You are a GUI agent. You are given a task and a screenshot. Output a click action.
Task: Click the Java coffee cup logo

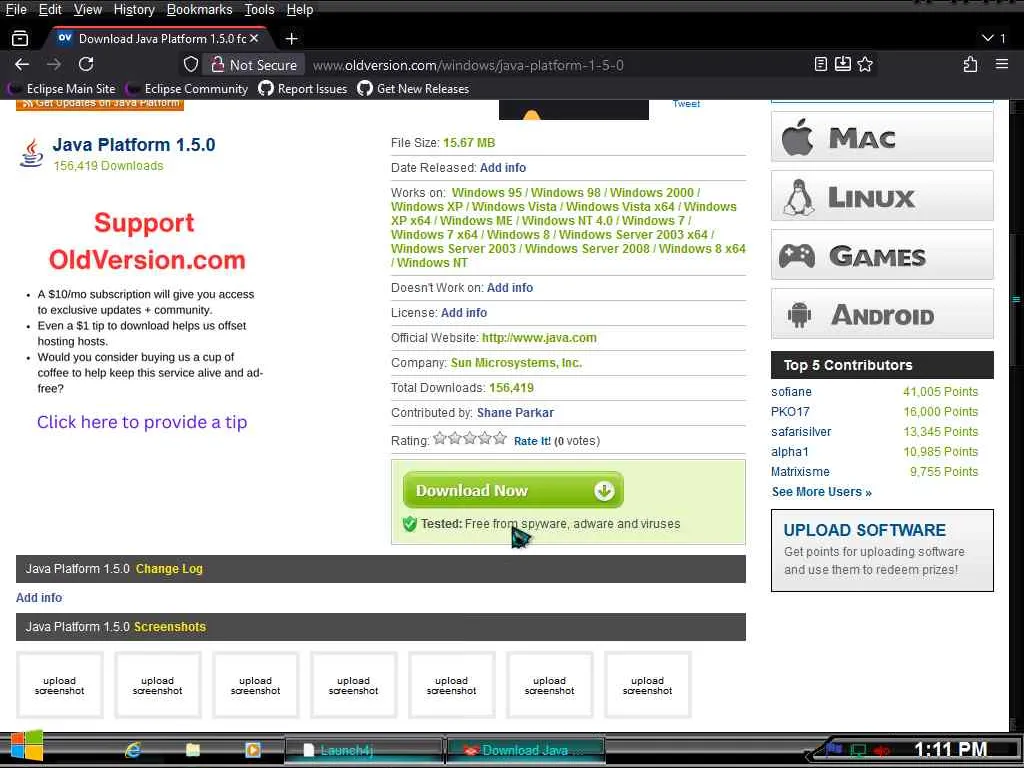[31, 152]
